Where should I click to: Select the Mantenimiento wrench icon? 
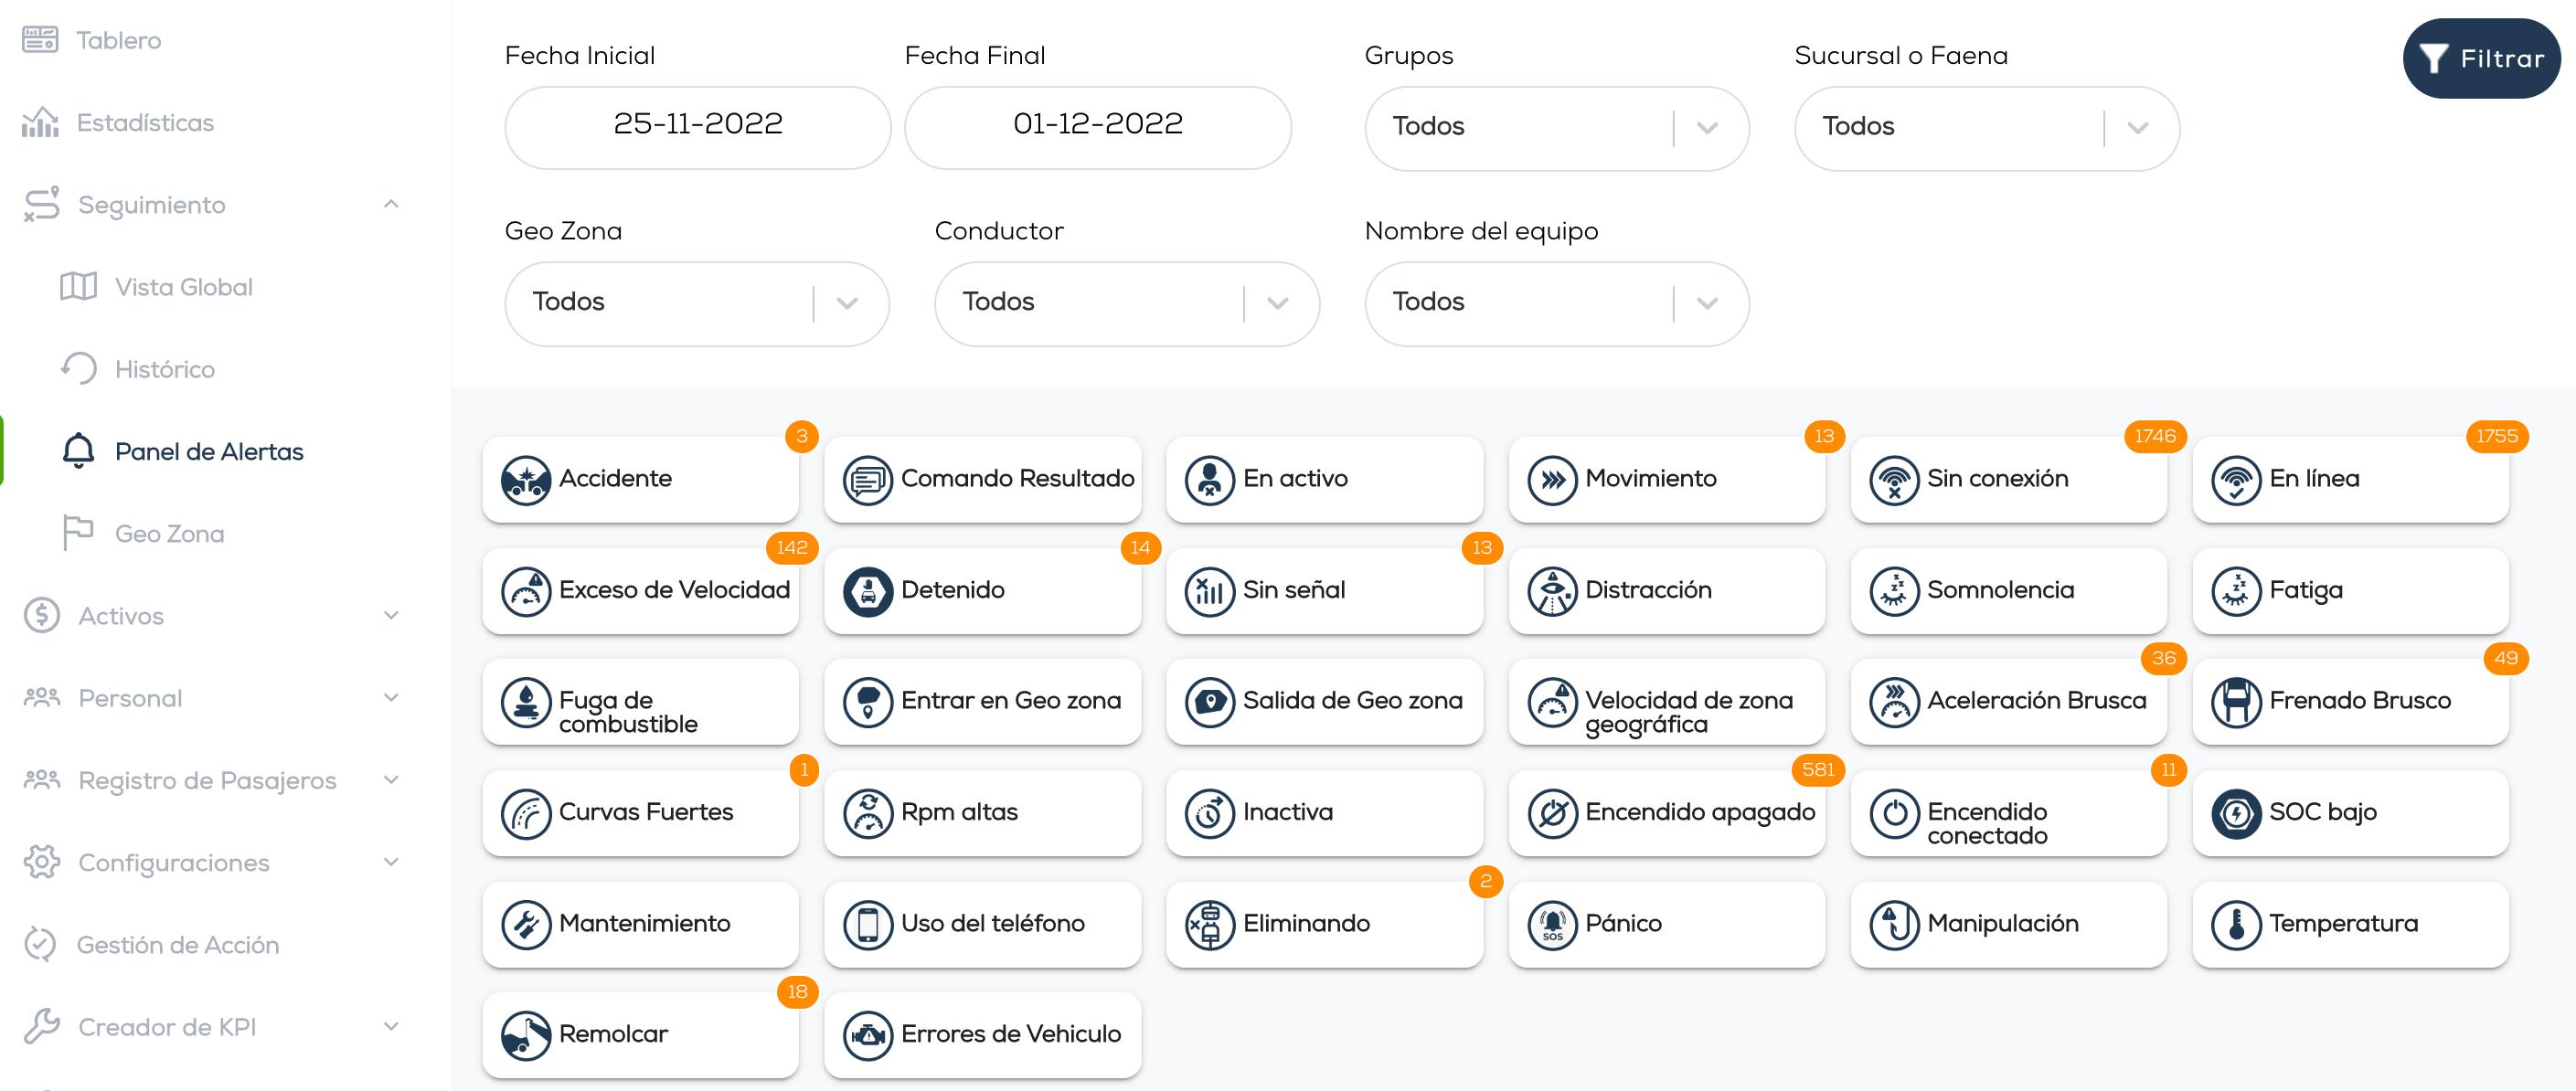click(525, 924)
